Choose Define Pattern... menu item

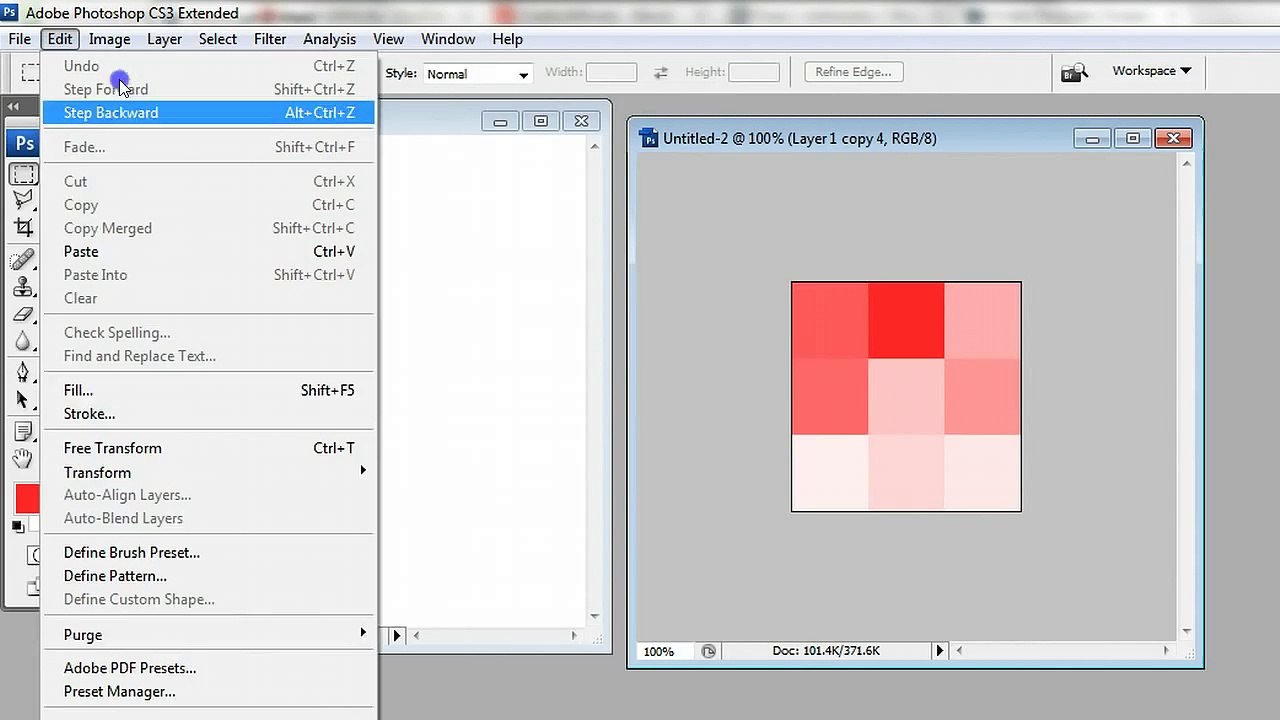pyautogui.click(x=209, y=576)
